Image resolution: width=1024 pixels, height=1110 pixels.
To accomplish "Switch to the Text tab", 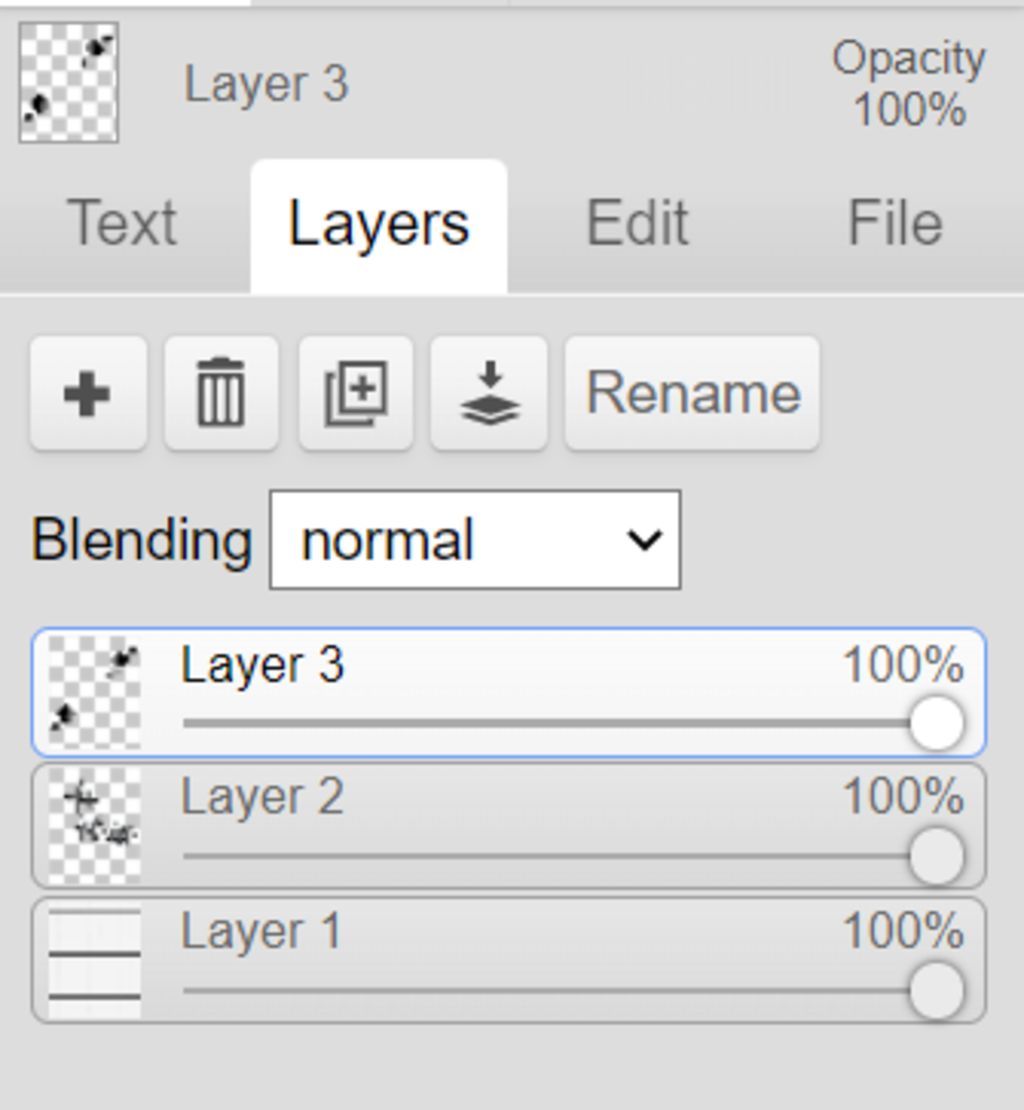I will click(122, 223).
